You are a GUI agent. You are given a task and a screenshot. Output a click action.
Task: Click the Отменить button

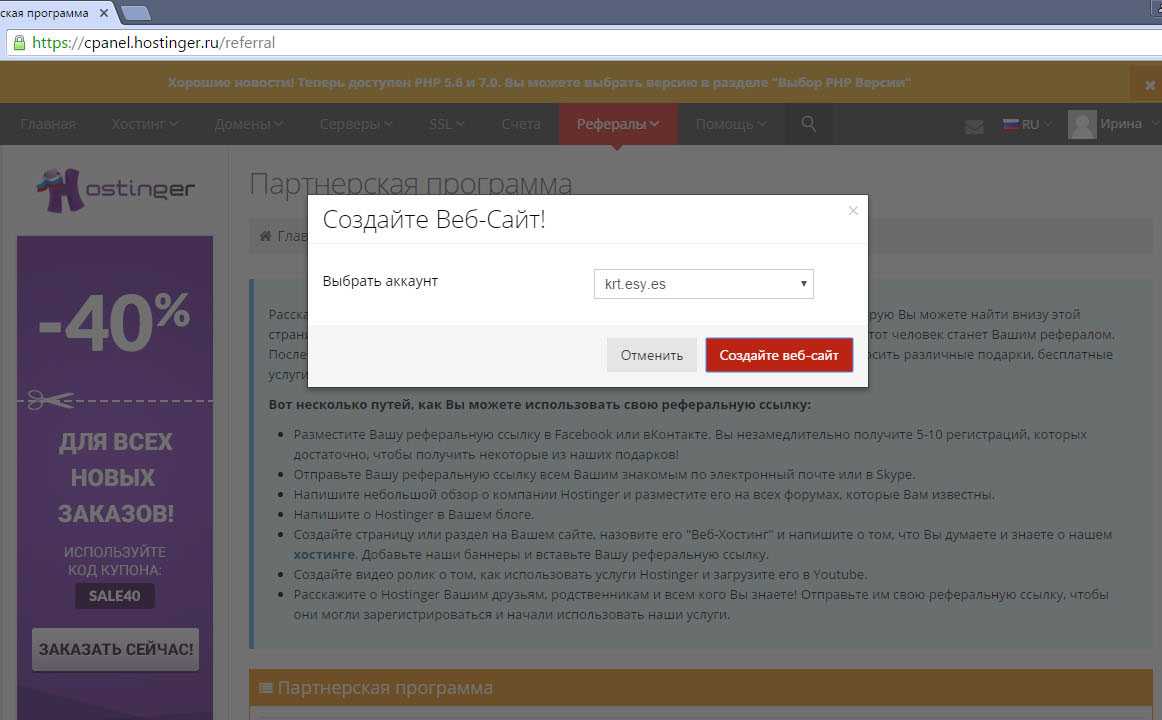pyautogui.click(x=651, y=355)
